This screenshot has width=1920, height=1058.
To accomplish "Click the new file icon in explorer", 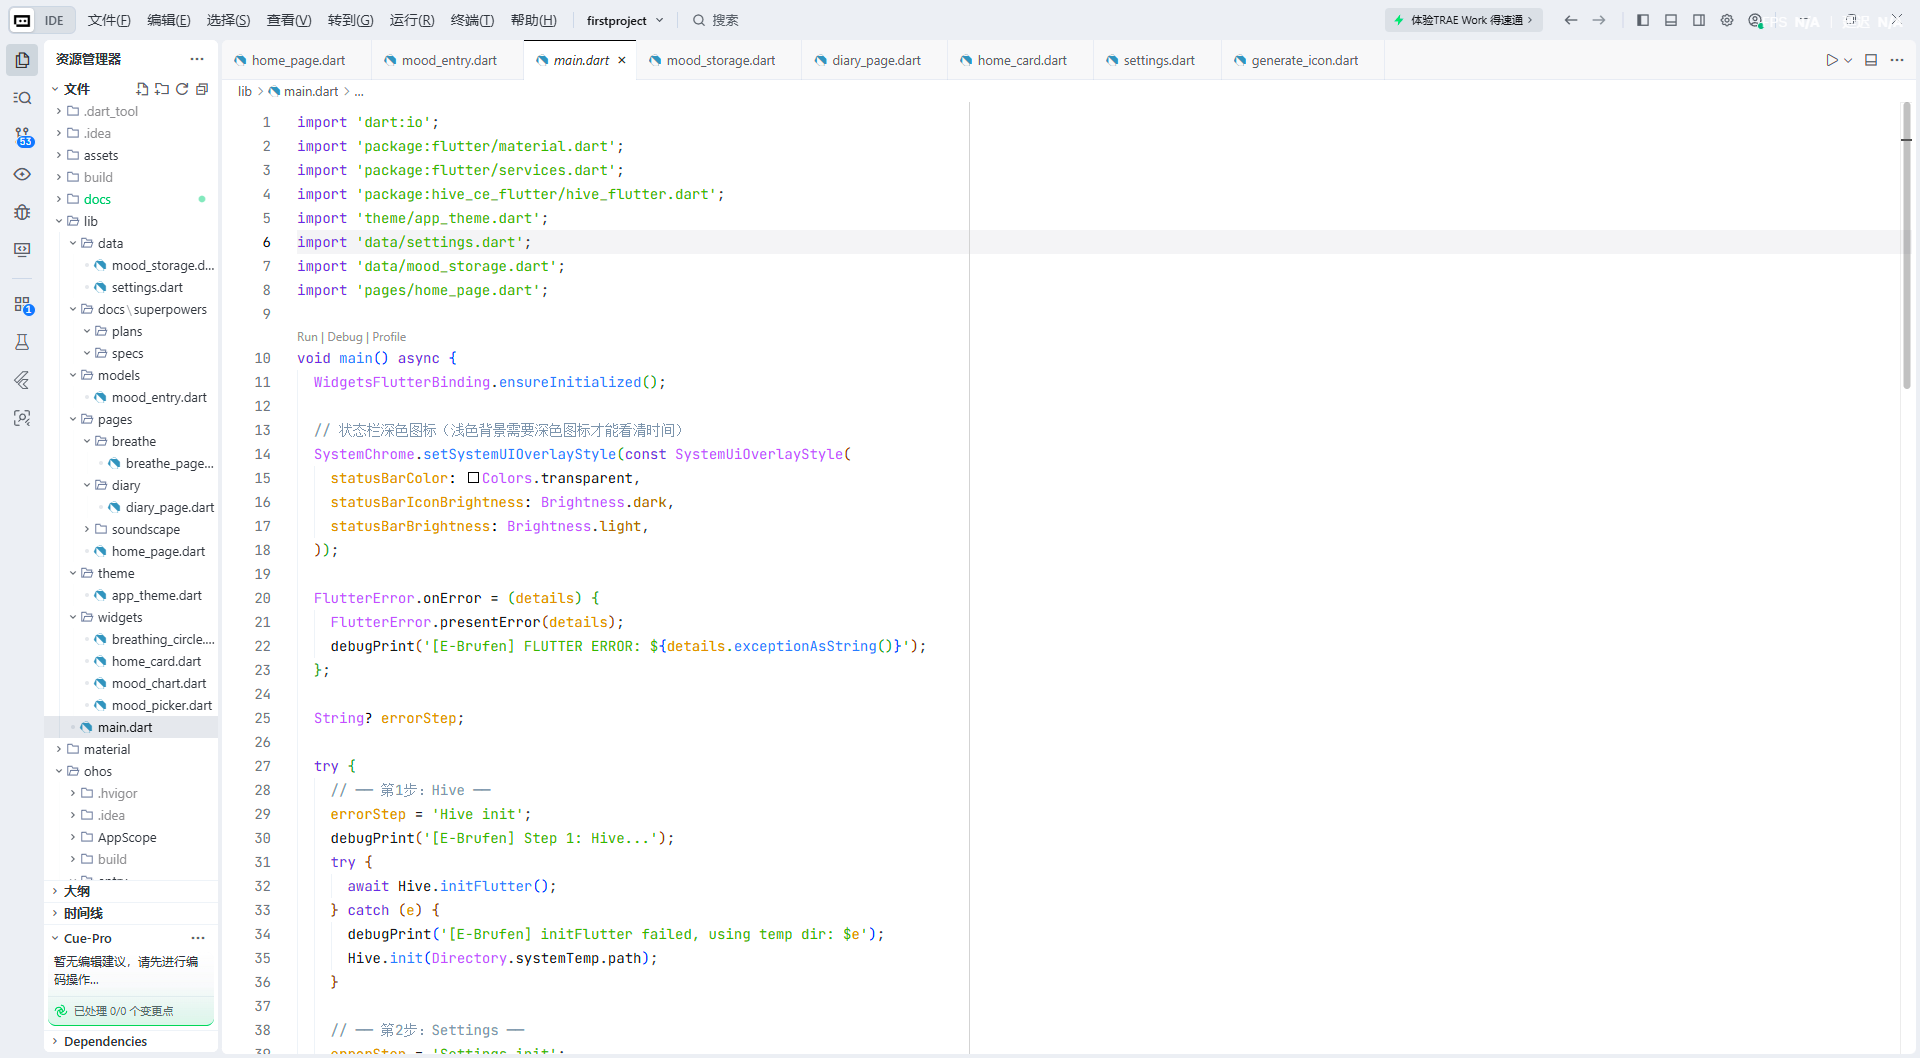I will pyautogui.click(x=142, y=89).
